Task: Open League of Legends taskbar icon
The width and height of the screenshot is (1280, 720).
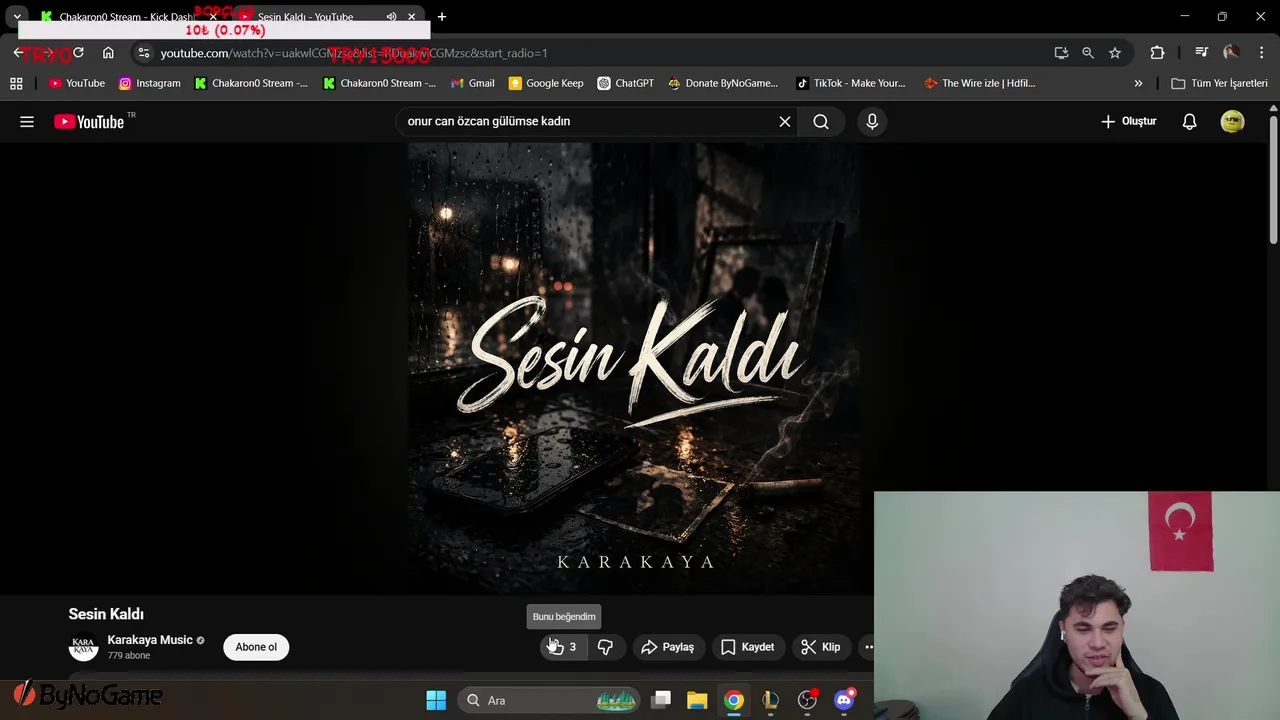Action: tap(770, 700)
